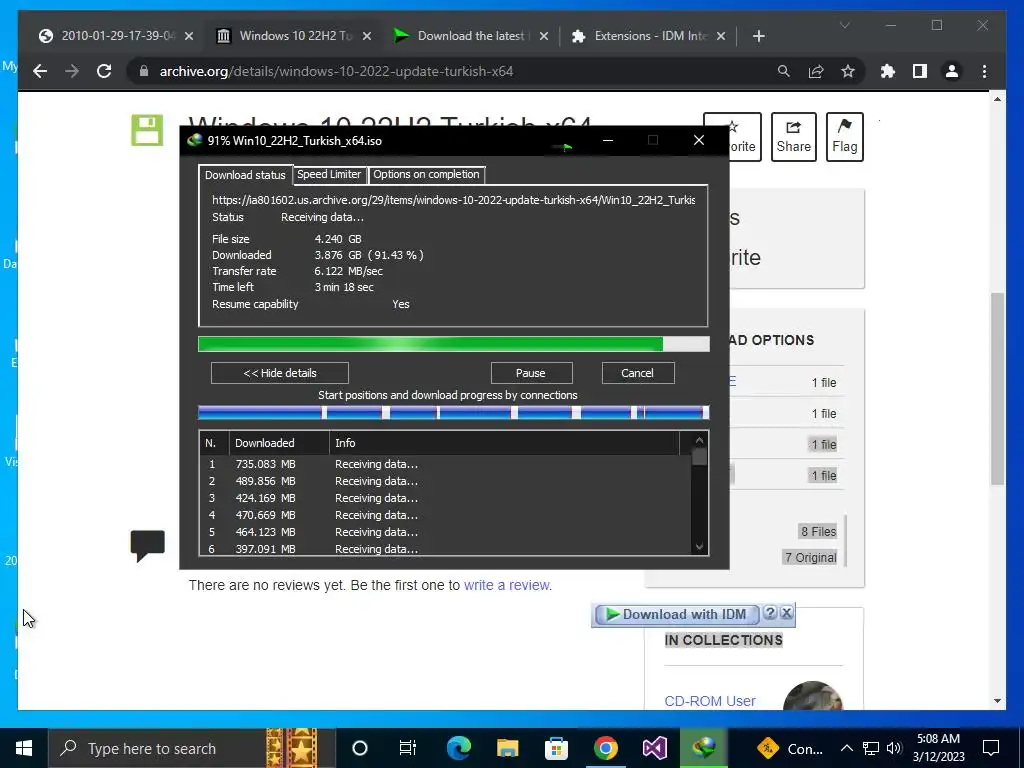The width and height of the screenshot is (1024, 768).
Task: Click the Share button on archive page
Action: coord(793,136)
